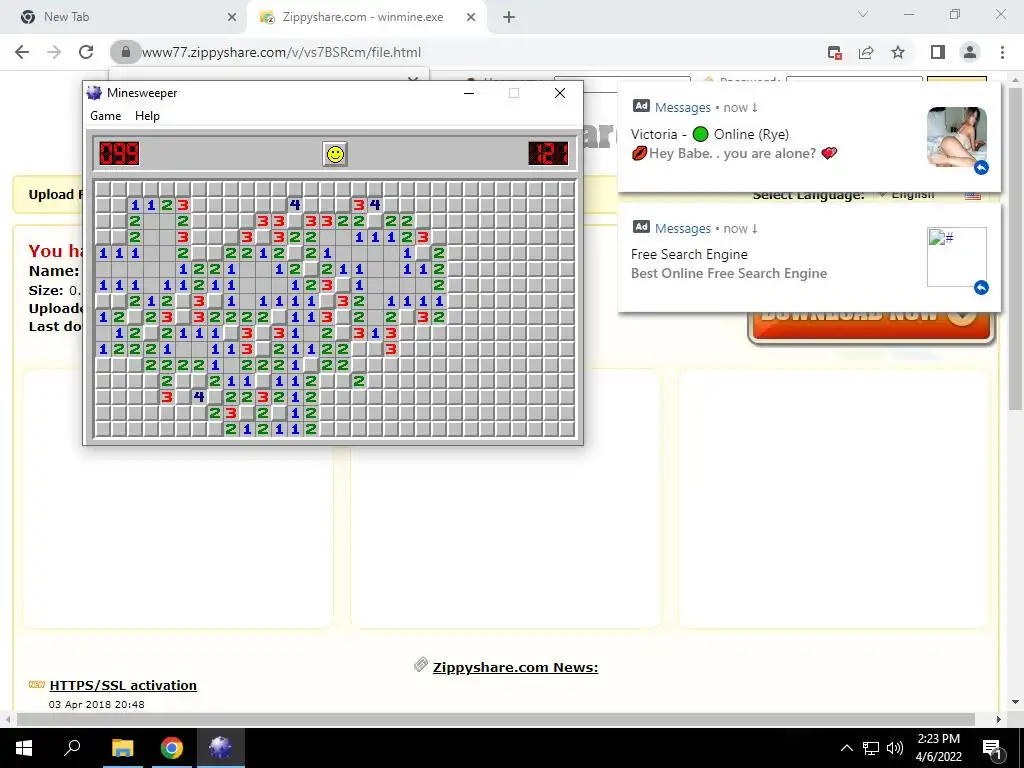The height and width of the screenshot is (768, 1024).
Task: Click the Zippyshare.com News heading link
Action: [x=515, y=667]
